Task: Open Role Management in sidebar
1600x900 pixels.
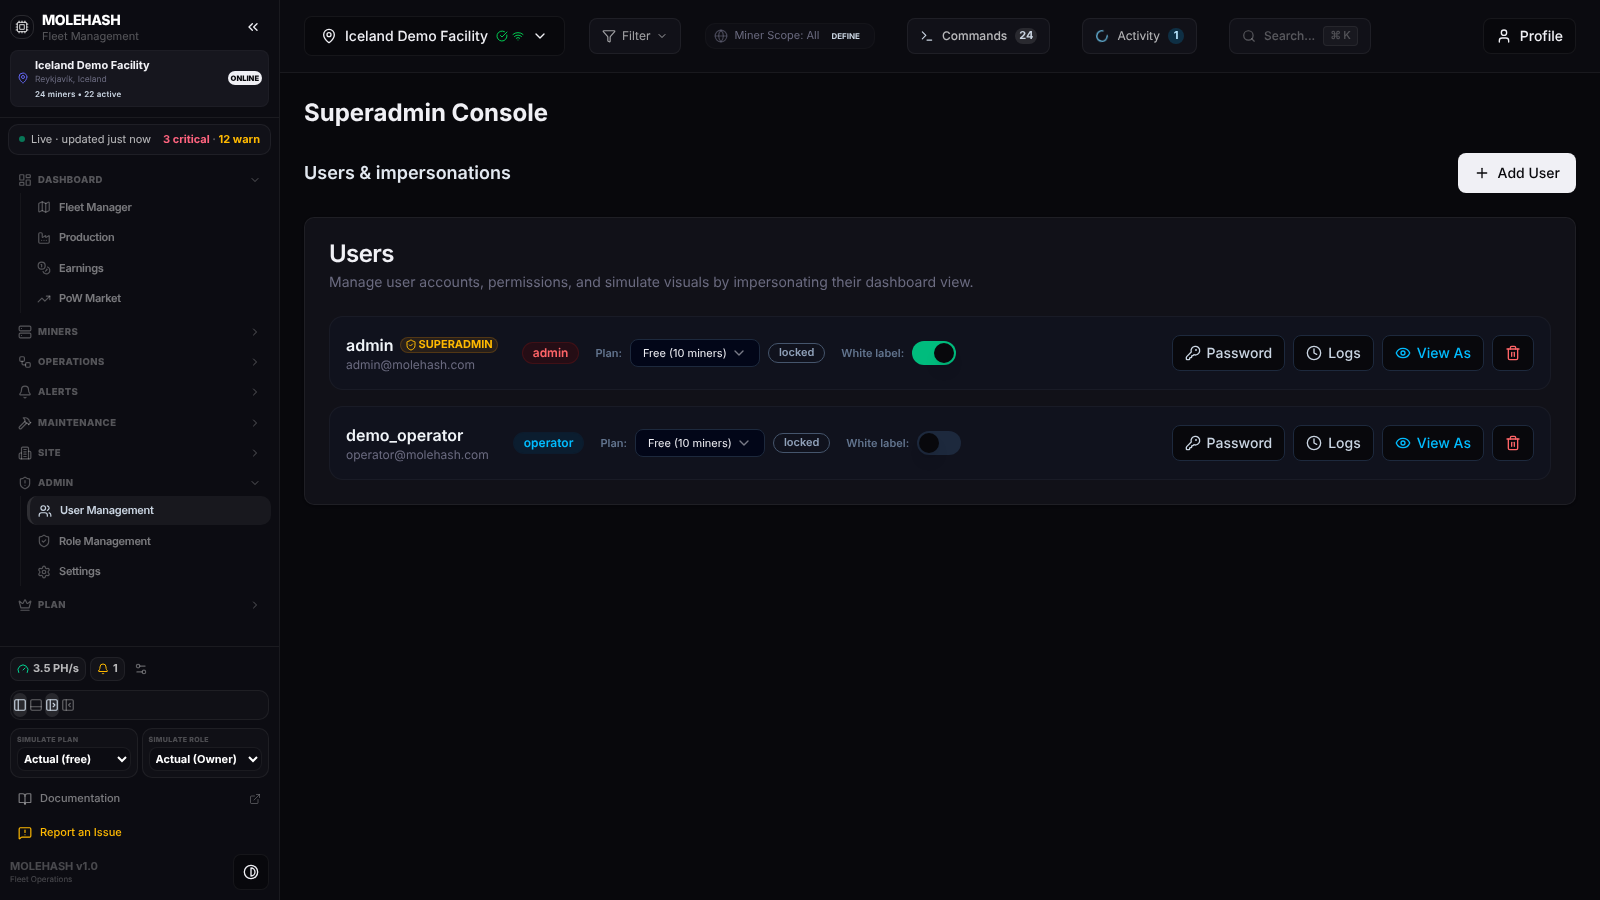Action: (149, 542)
